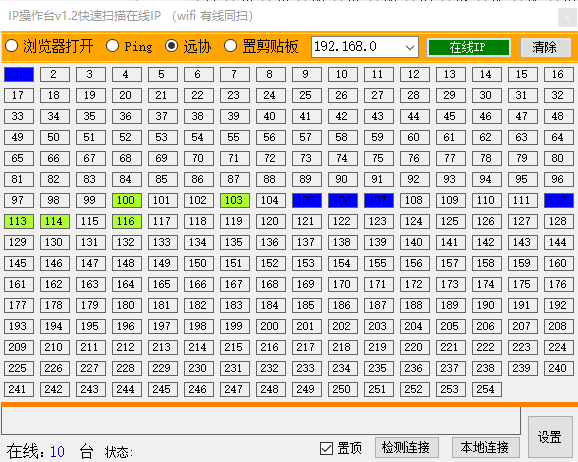Click IP cell 177
The image size is (578, 462).
click(19, 306)
